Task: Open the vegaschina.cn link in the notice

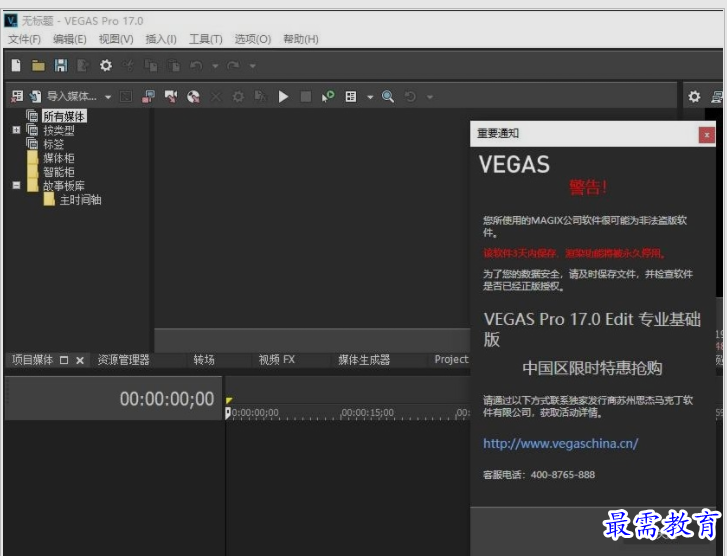Action: 561,443
